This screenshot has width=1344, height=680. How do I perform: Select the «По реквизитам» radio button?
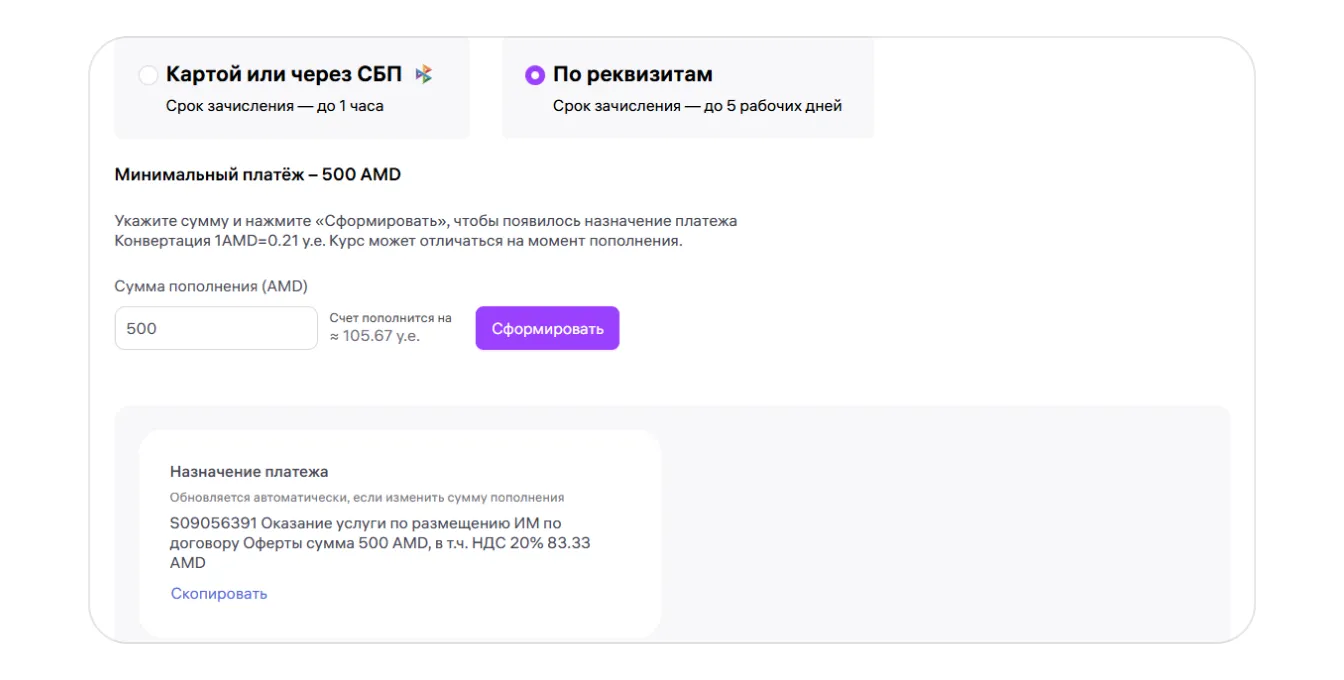pyautogui.click(x=535, y=75)
